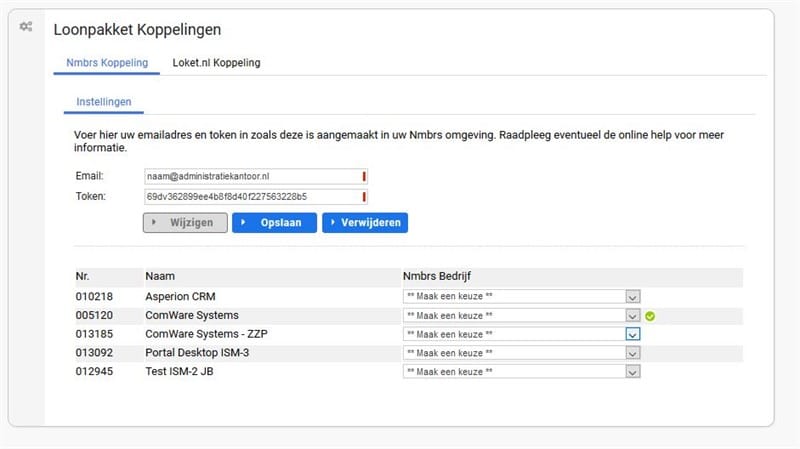This screenshot has height=449, width=800.
Task: Select company number 005120
Action: point(94,315)
